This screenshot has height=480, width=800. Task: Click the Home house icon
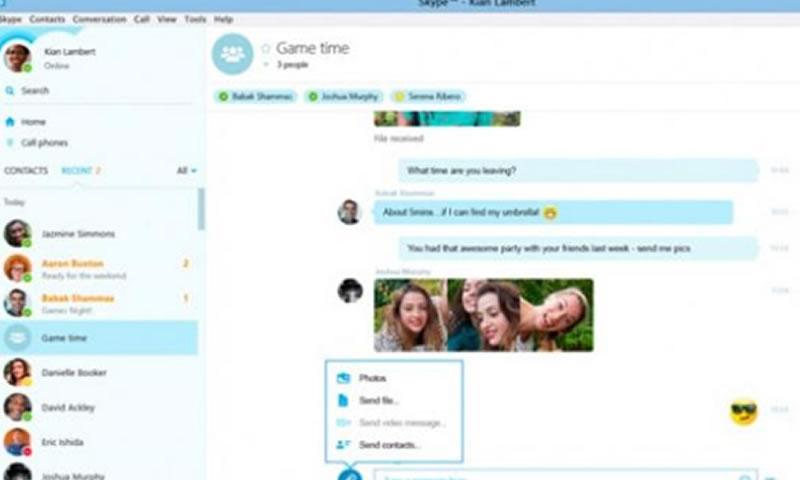[10, 122]
